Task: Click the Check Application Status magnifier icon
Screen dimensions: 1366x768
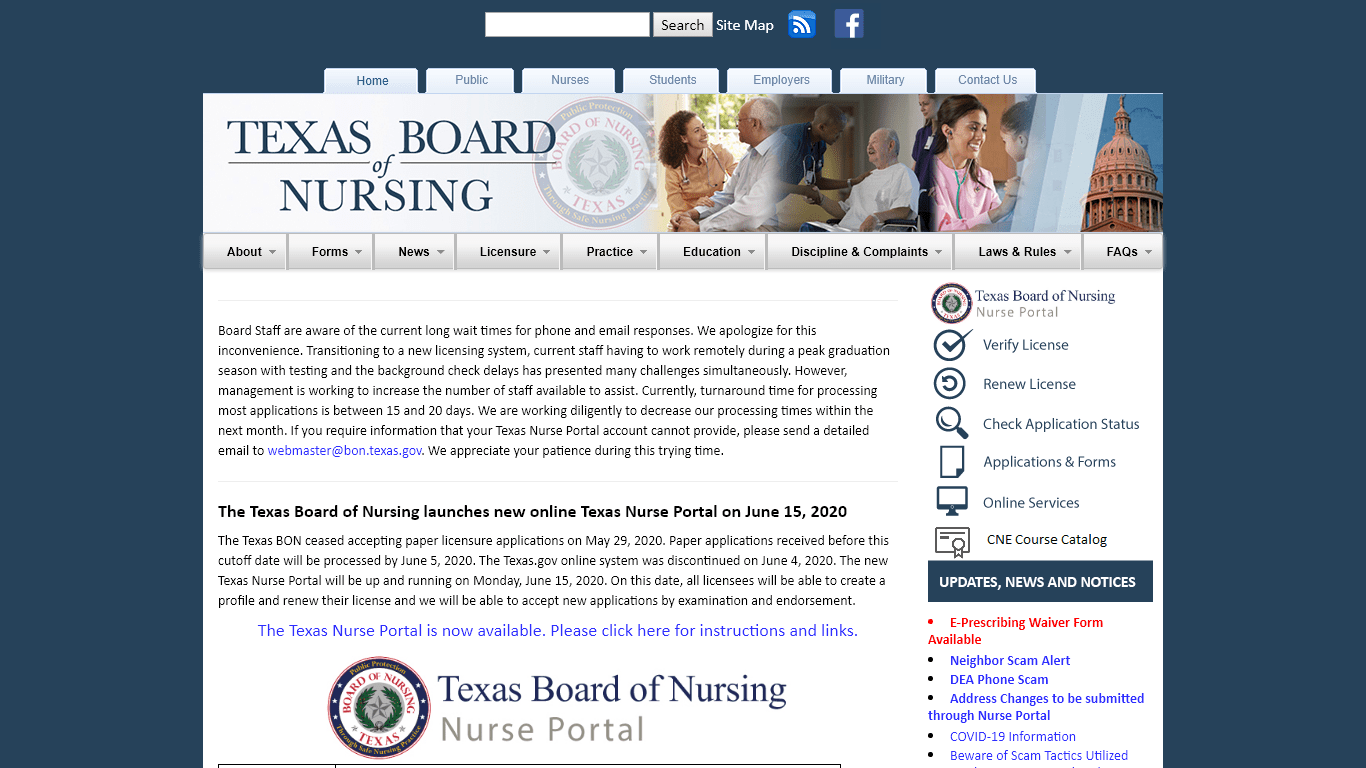Action: pos(952,423)
